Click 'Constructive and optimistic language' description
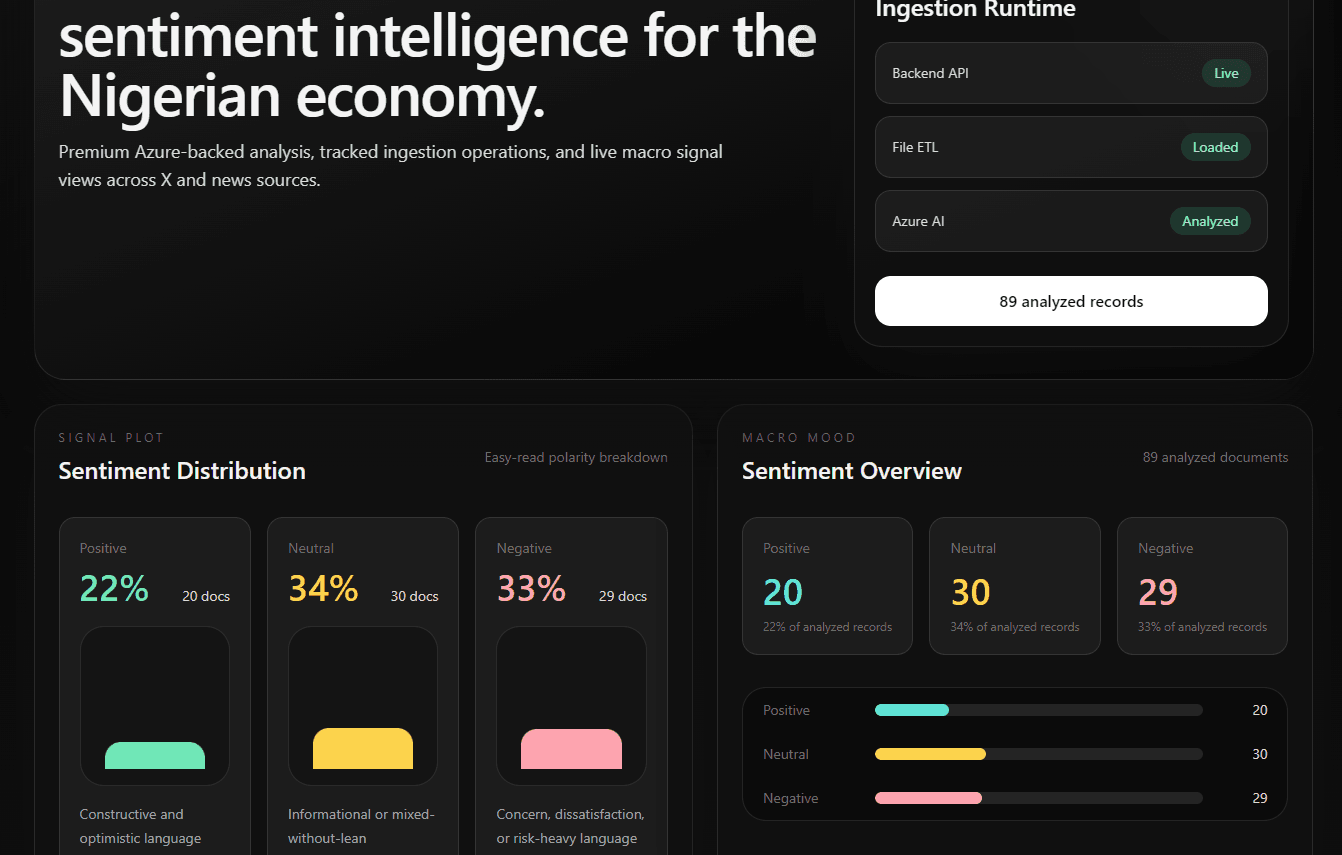Screen dimensions: 1342x855 point(140,826)
